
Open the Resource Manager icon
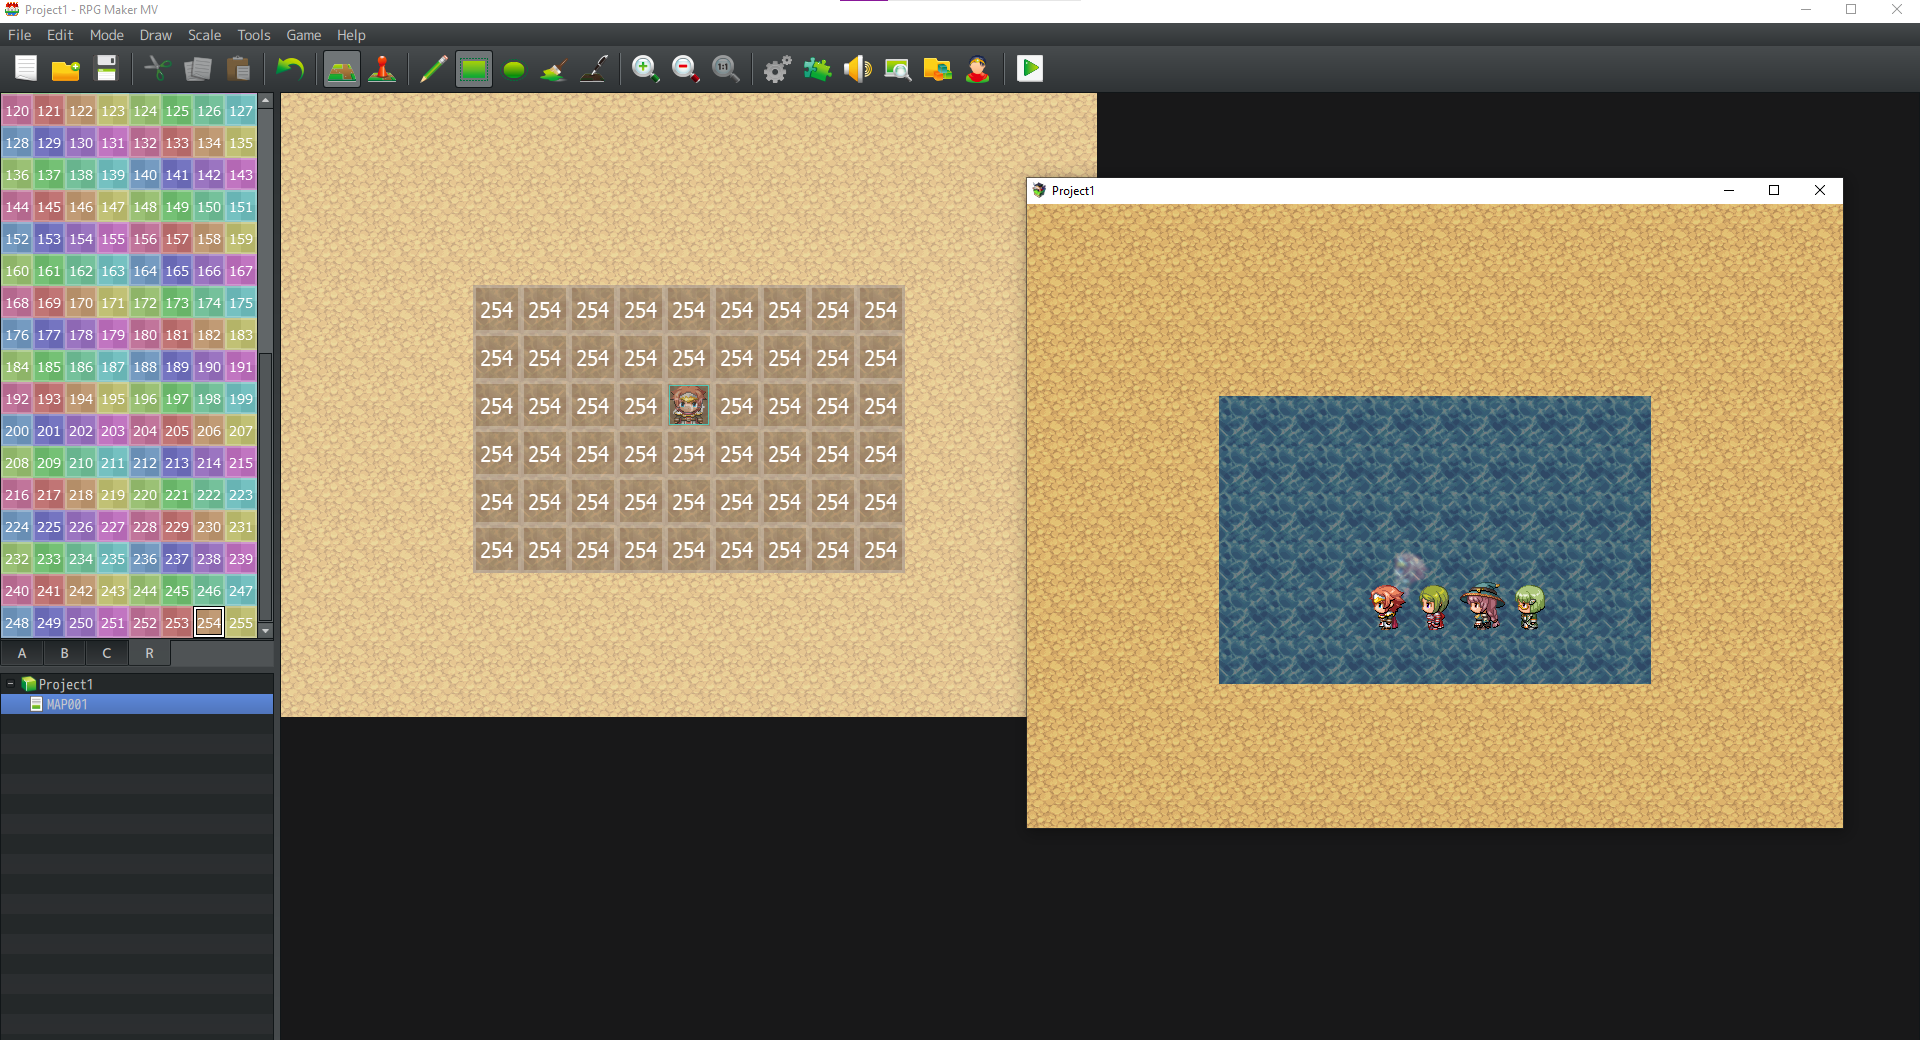[x=938, y=69]
